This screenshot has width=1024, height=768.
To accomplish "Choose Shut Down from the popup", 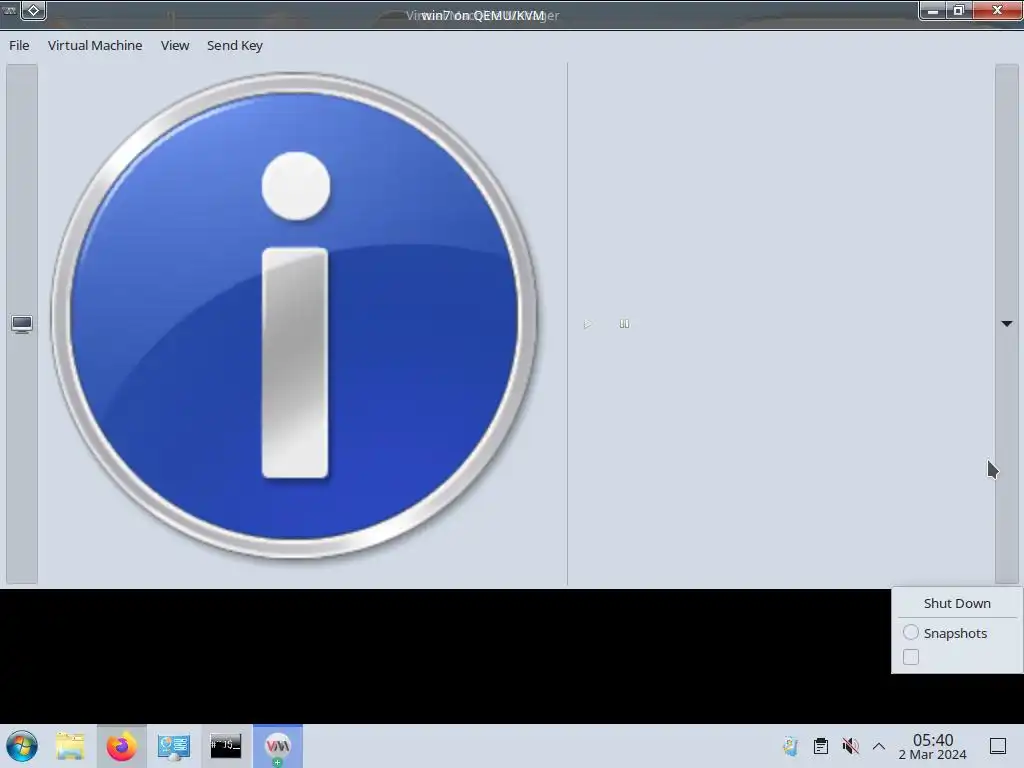I will tap(957, 603).
